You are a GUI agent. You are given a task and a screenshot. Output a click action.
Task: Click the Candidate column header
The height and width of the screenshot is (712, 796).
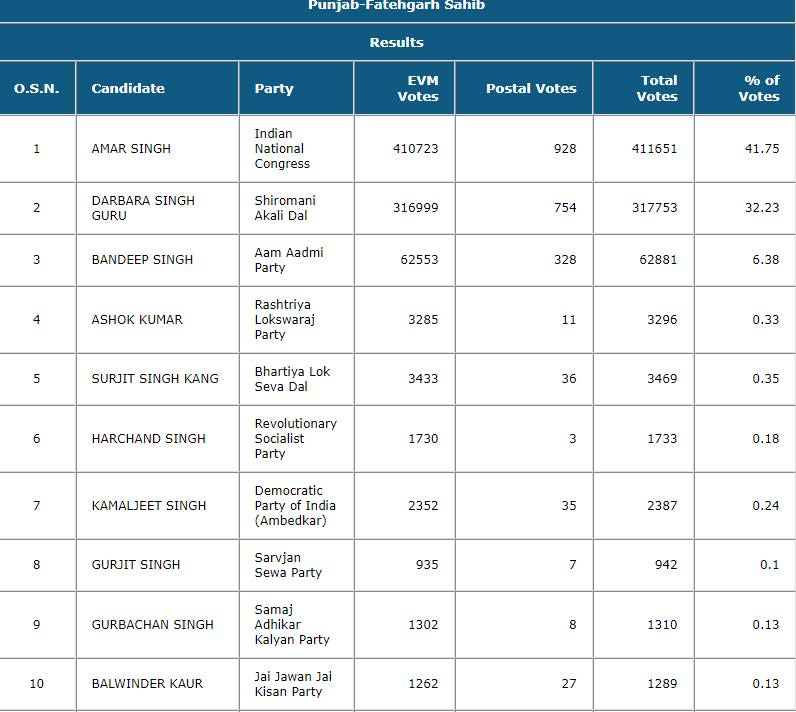coord(128,88)
